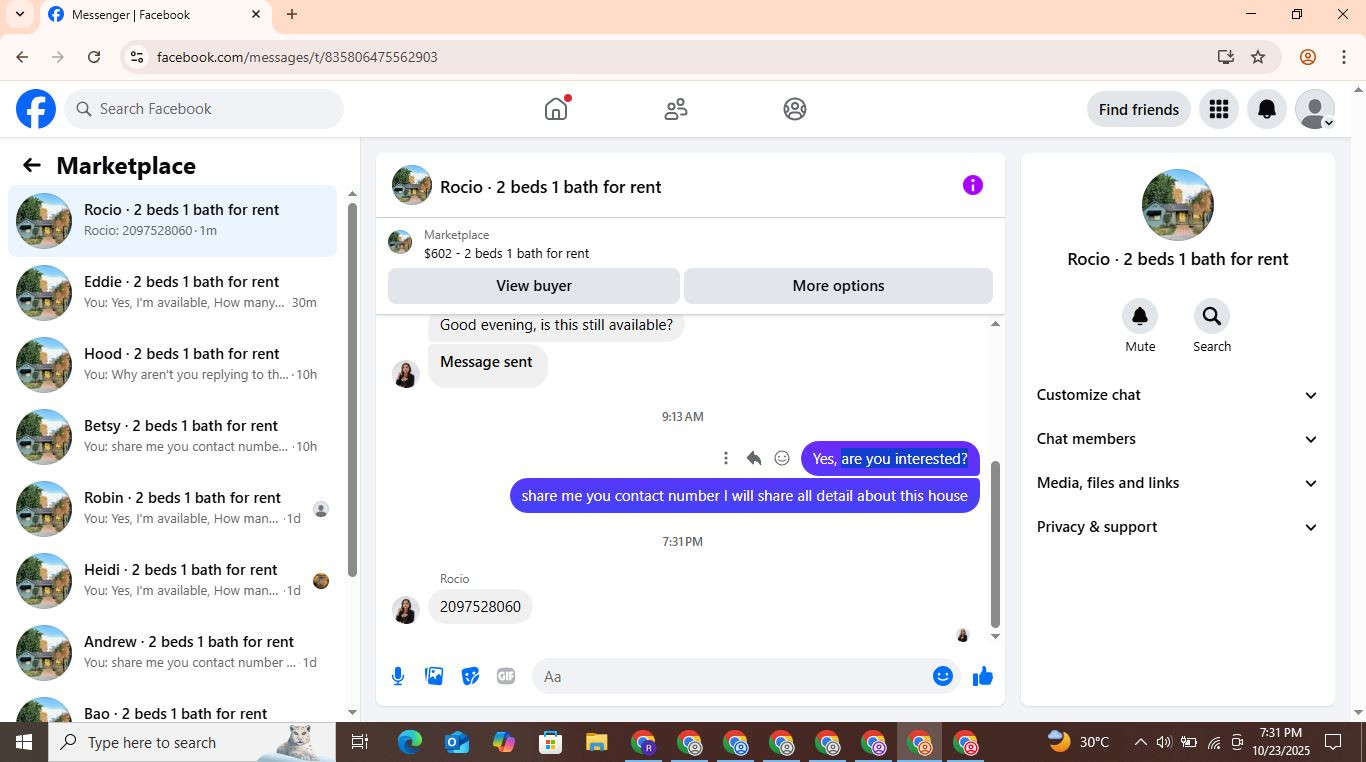The width and height of the screenshot is (1366, 762).
Task: Expand Media, files and links section
Action: 1178,483
